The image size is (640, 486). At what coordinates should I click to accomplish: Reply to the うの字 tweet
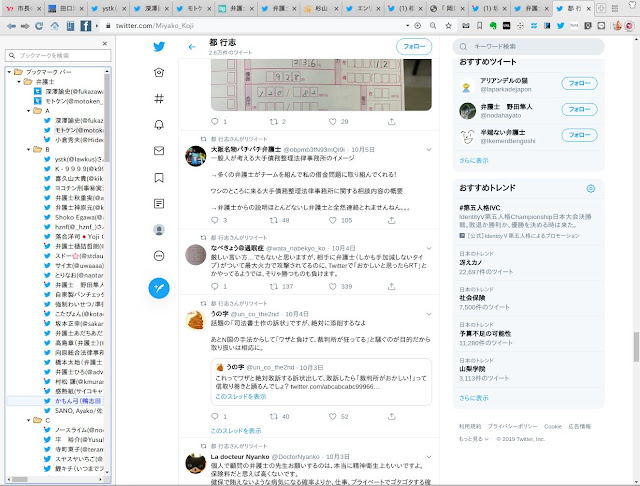[215, 416]
